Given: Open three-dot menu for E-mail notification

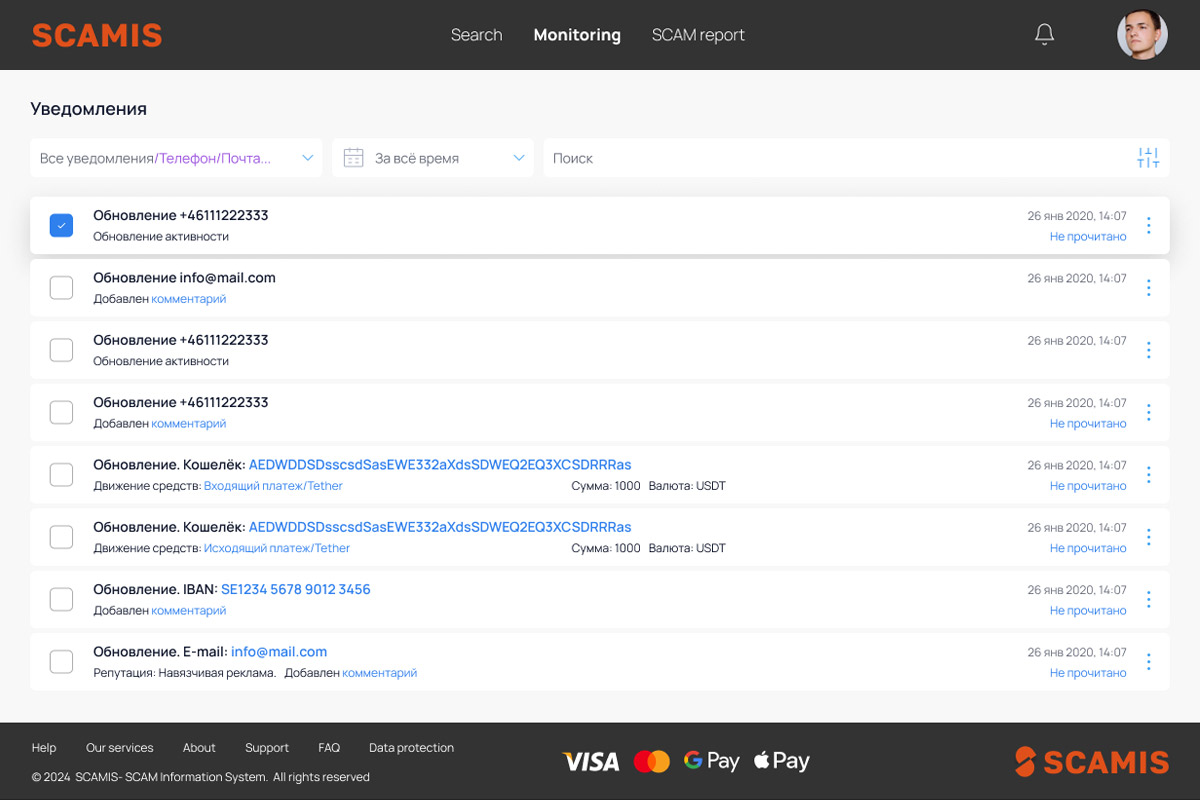Looking at the screenshot, I should click(x=1148, y=662).
